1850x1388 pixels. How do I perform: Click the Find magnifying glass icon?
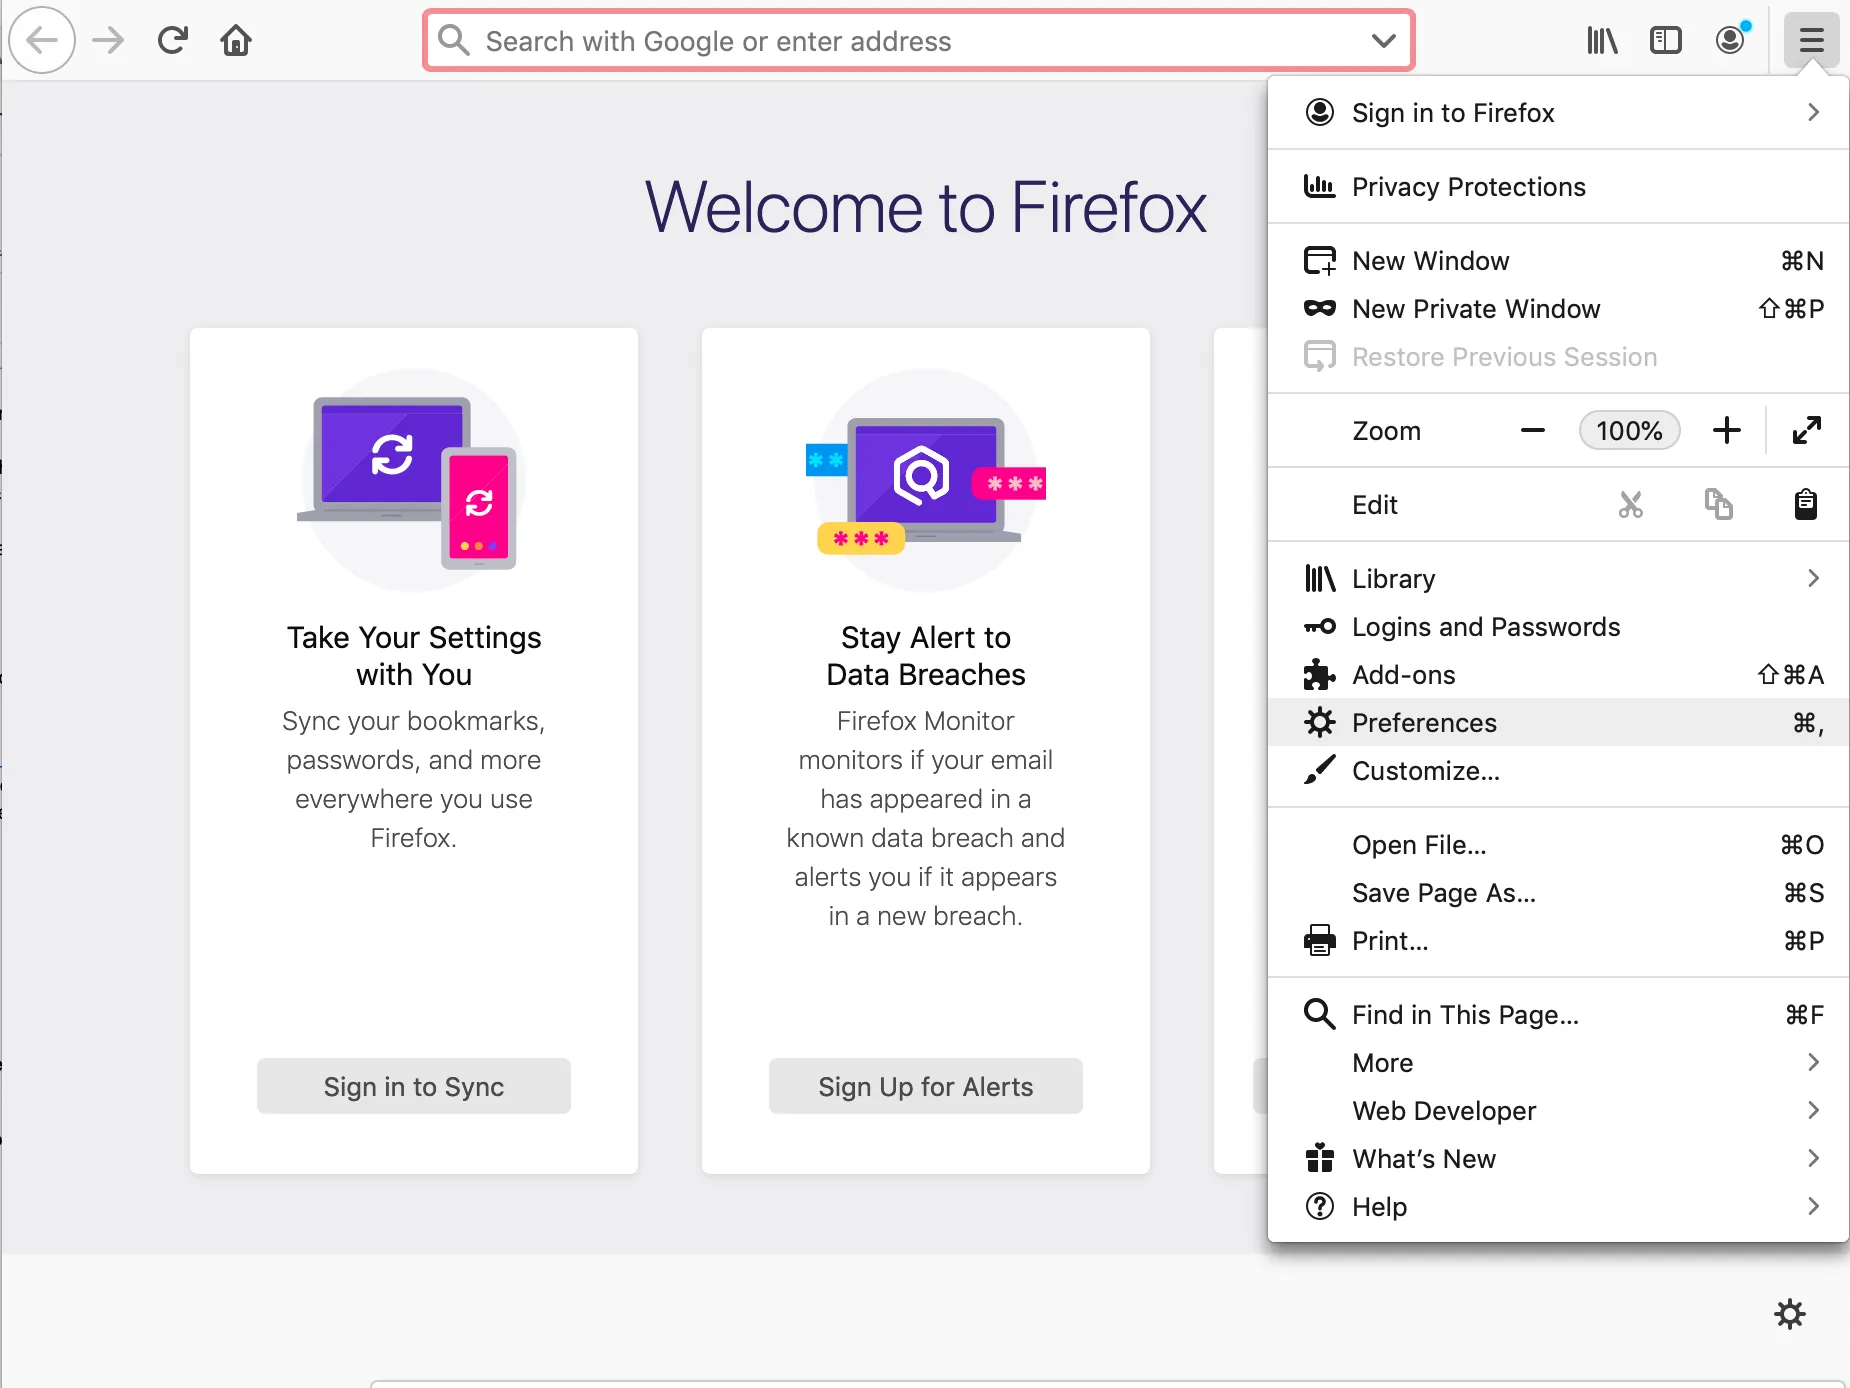(1320, 1015)
